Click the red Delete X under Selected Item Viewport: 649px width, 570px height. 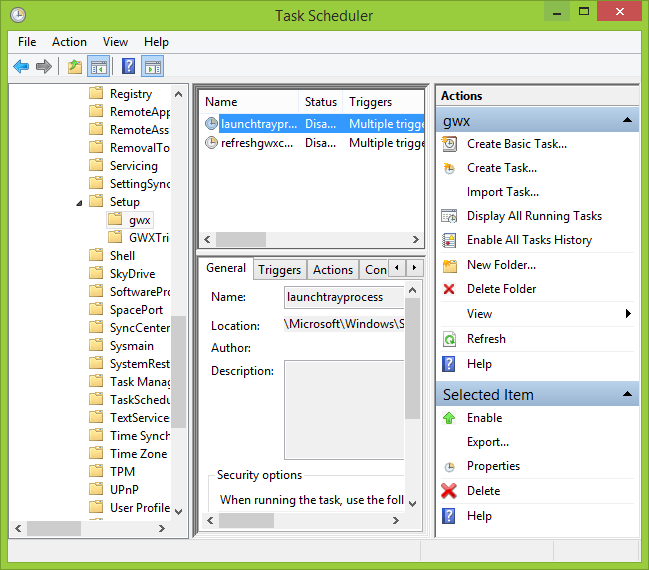[x=449, y=491]
